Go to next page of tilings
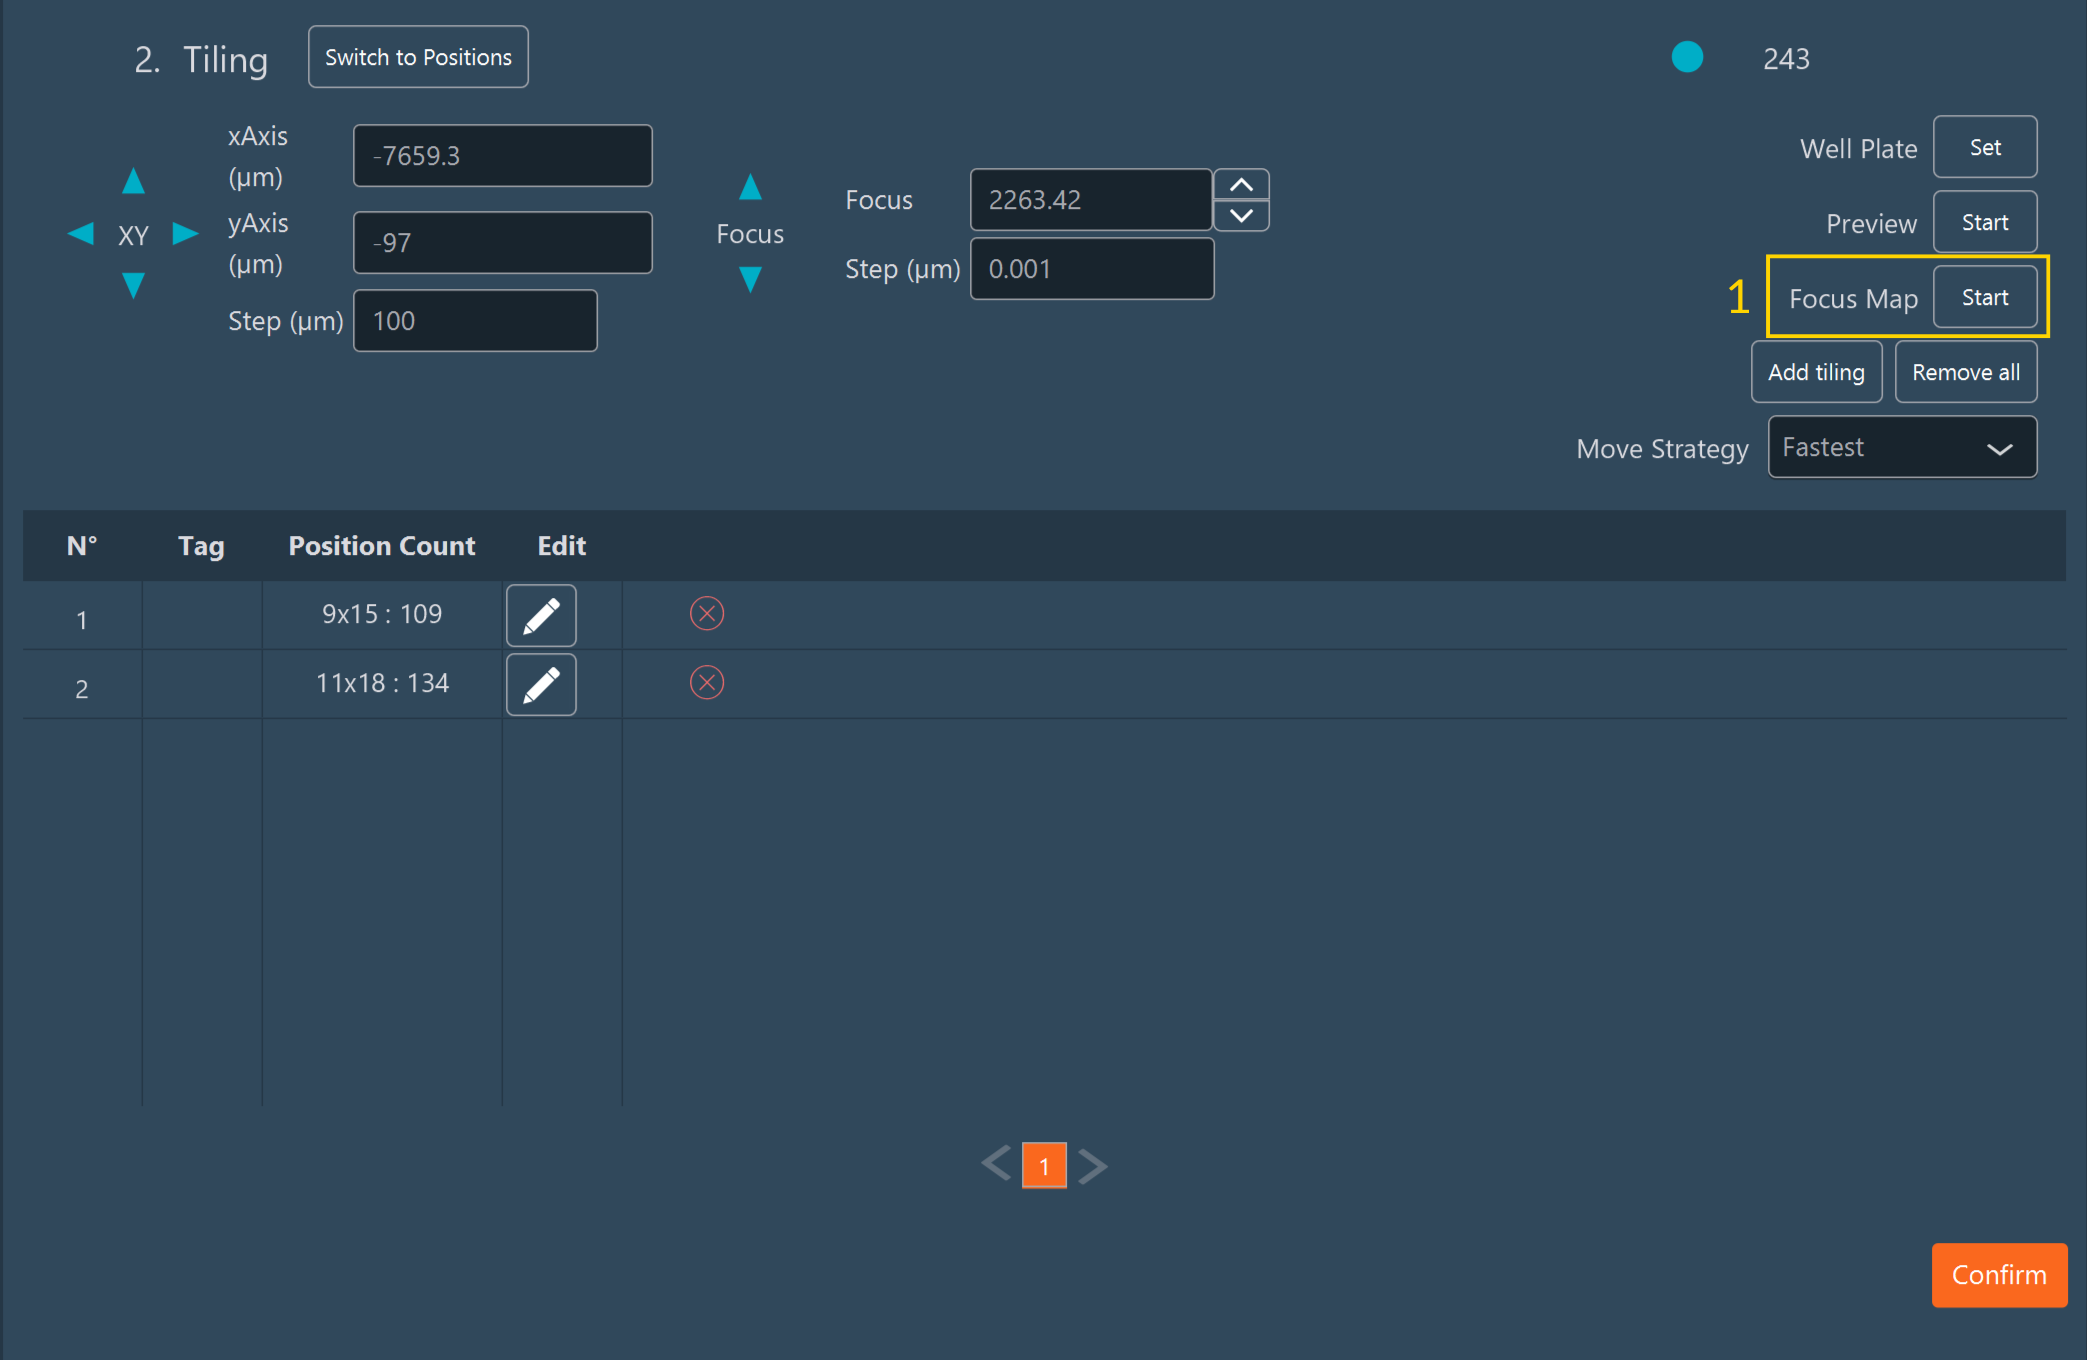2087x1360 pixels. [1093, 1165]
